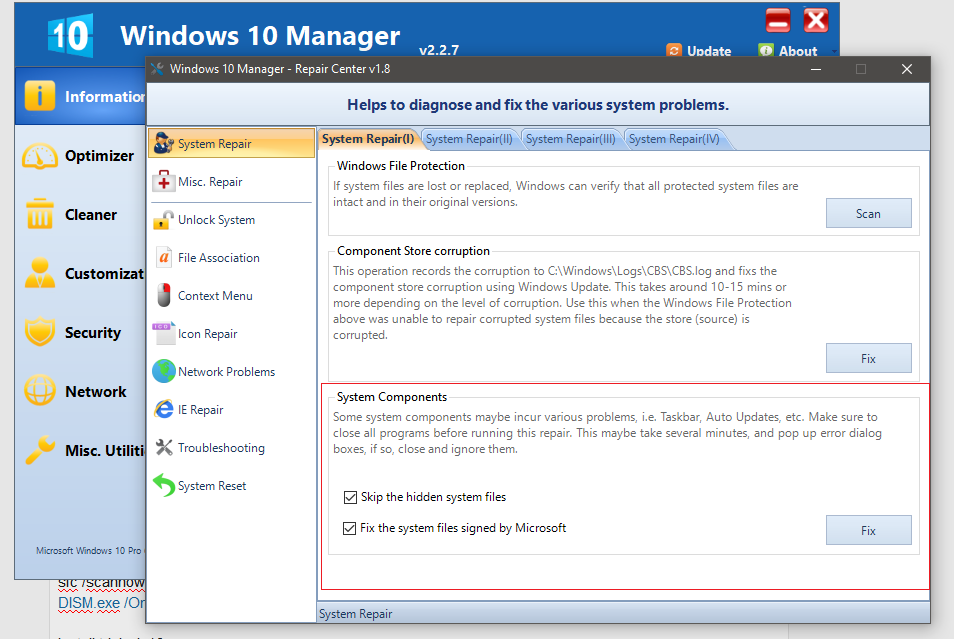Select the Icon Repair ICO icon
This screenshot has width=954, height=639.
[164, 333]
